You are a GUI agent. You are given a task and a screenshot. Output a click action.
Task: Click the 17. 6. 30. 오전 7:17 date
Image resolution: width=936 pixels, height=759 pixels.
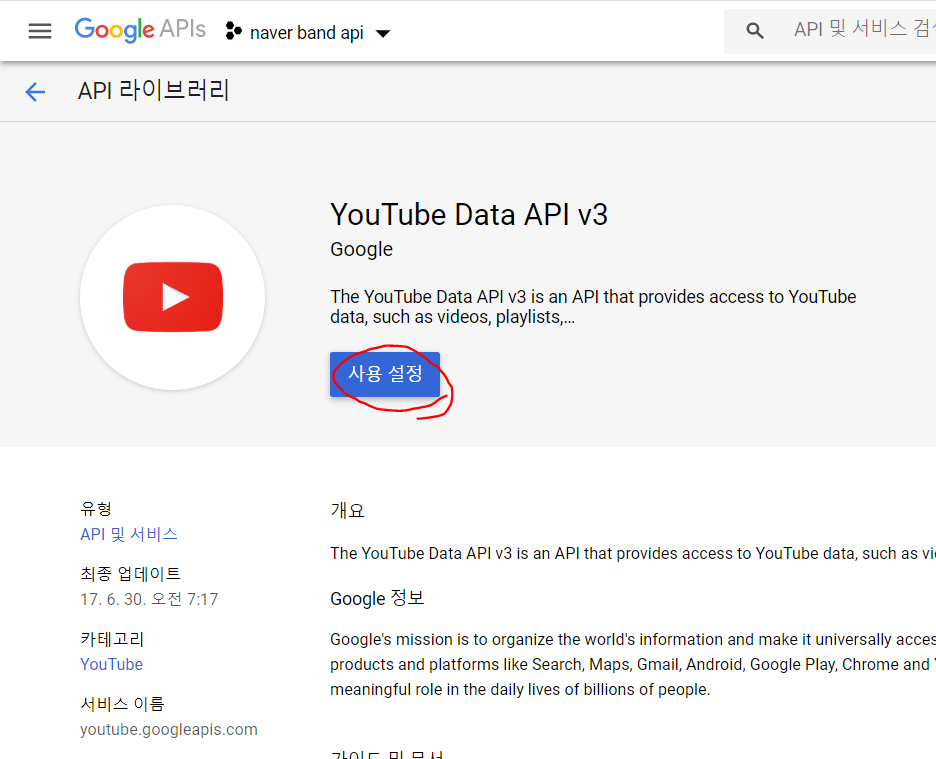tap(149, 599)
